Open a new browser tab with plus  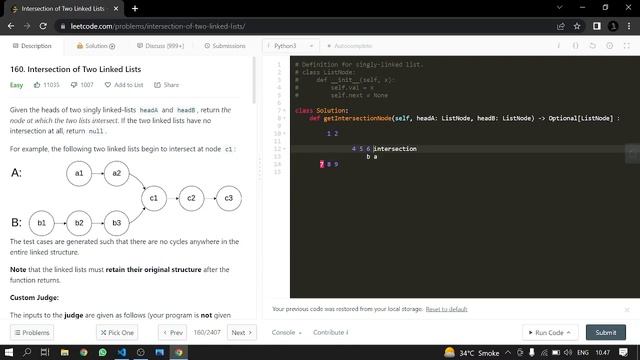(x=135, y=8)
